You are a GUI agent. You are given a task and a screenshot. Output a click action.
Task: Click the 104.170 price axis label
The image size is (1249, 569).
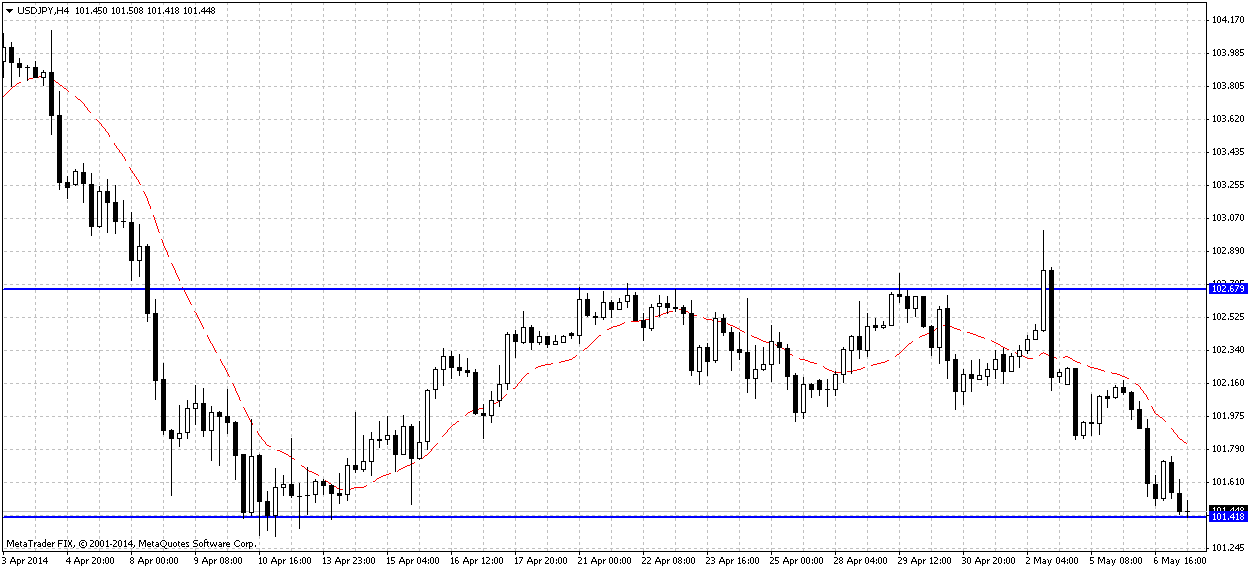click(1226, 20)
